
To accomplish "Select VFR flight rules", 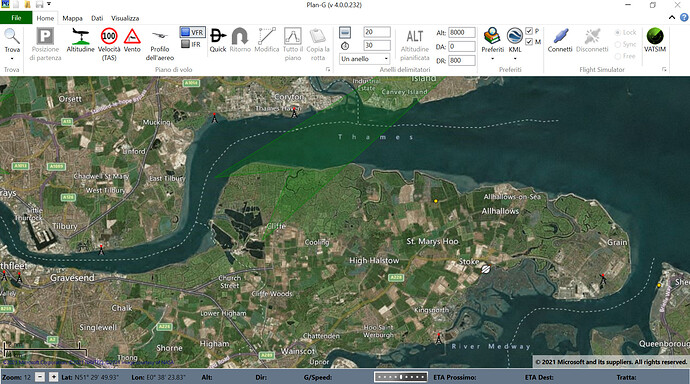I will (192, 32).
